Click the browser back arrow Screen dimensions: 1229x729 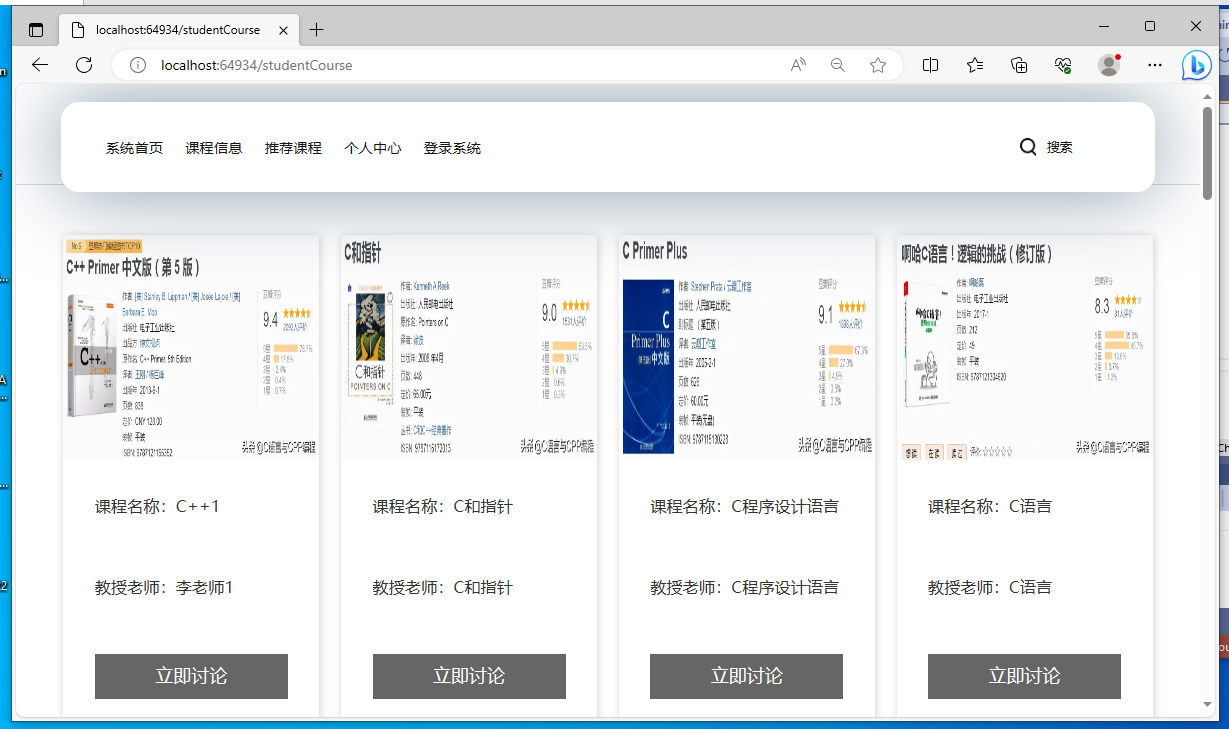(x=40, y=65)
